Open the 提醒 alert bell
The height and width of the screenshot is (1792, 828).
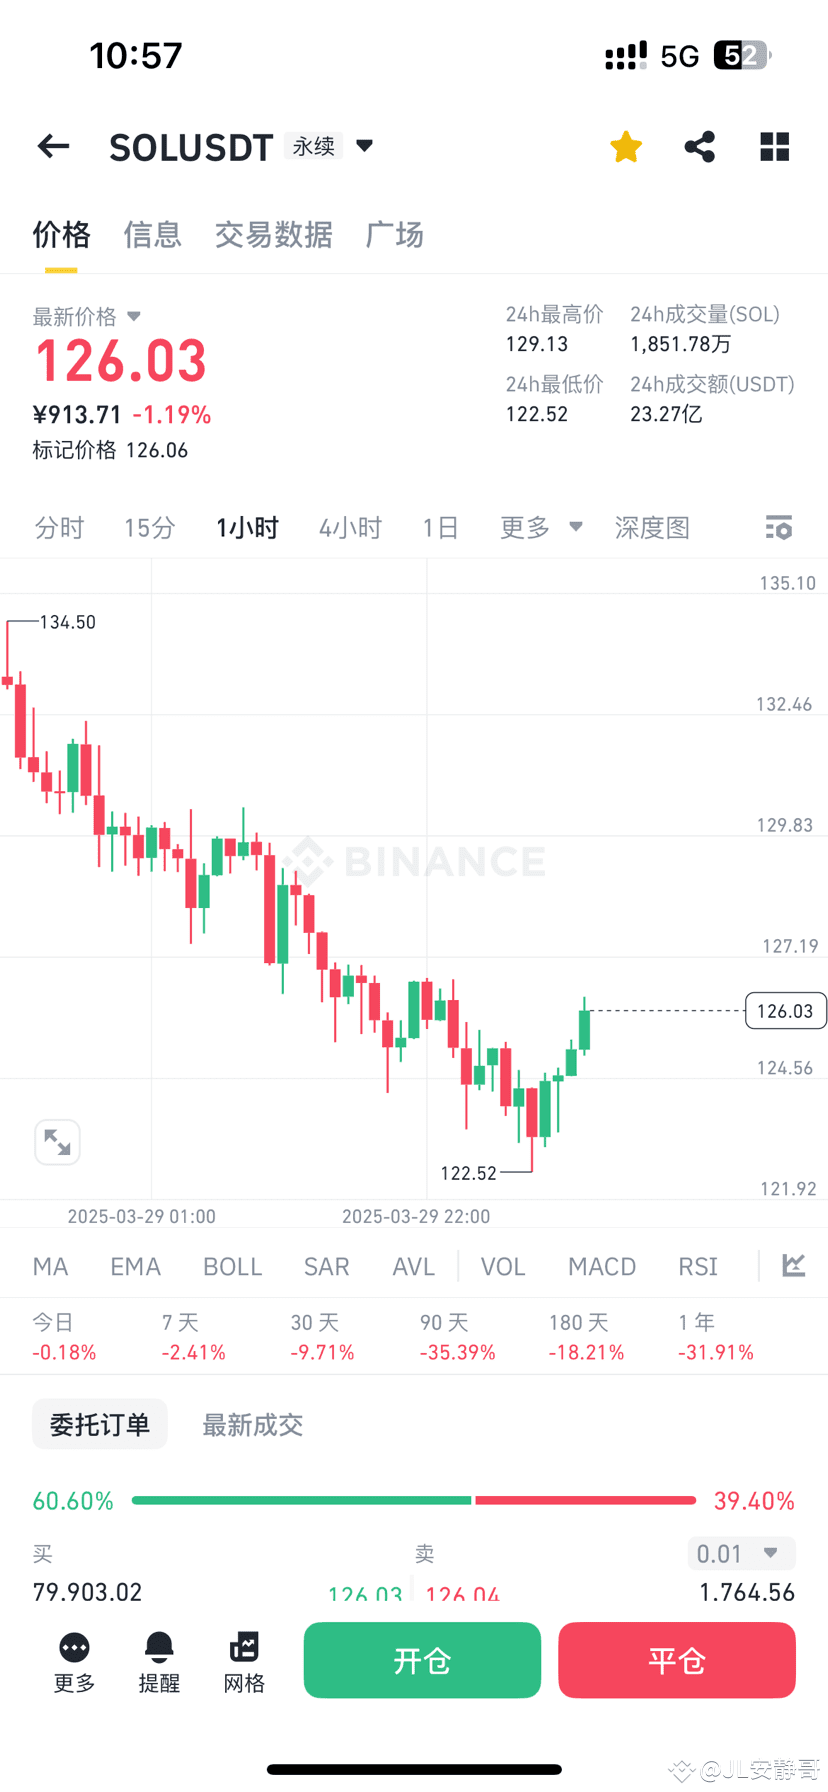[159, 1660]
